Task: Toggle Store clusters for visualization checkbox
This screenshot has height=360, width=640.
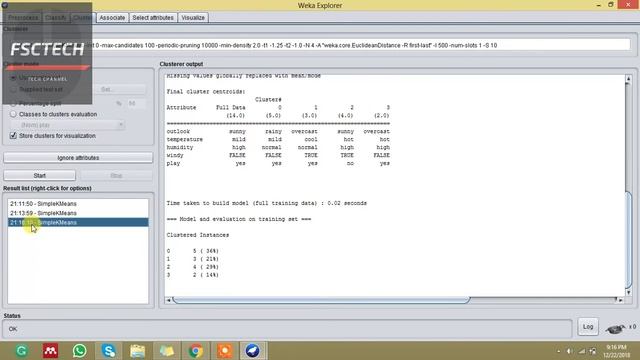Action: 13,136
